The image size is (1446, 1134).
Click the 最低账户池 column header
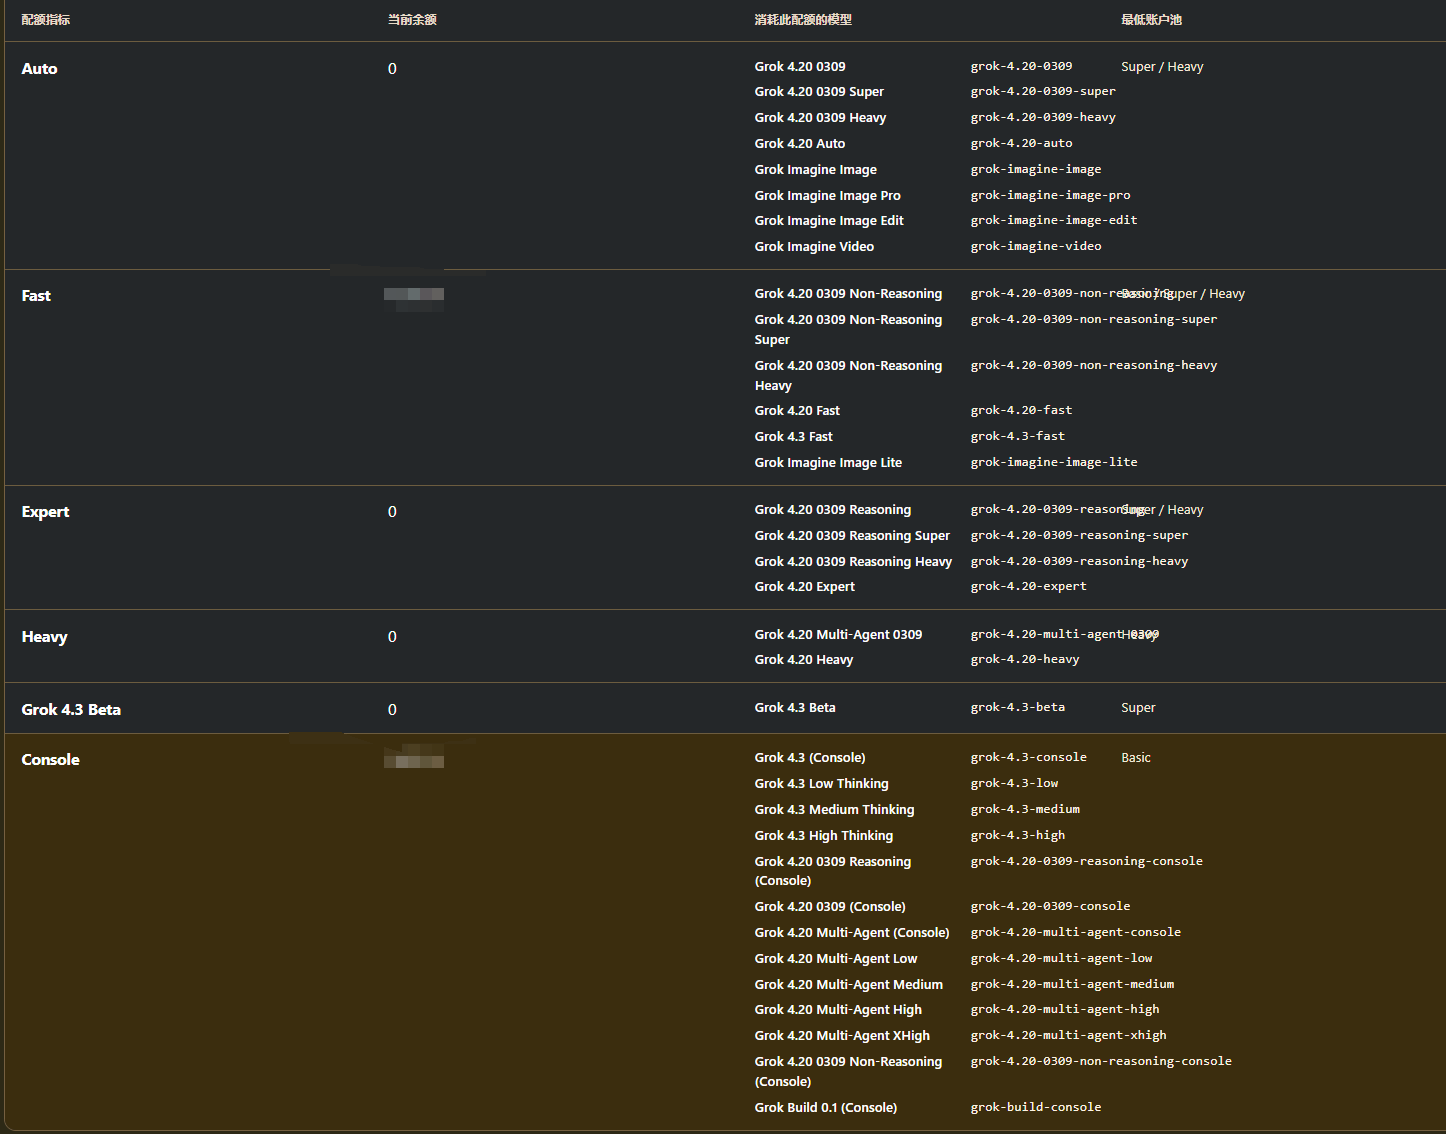point(1151,20)
